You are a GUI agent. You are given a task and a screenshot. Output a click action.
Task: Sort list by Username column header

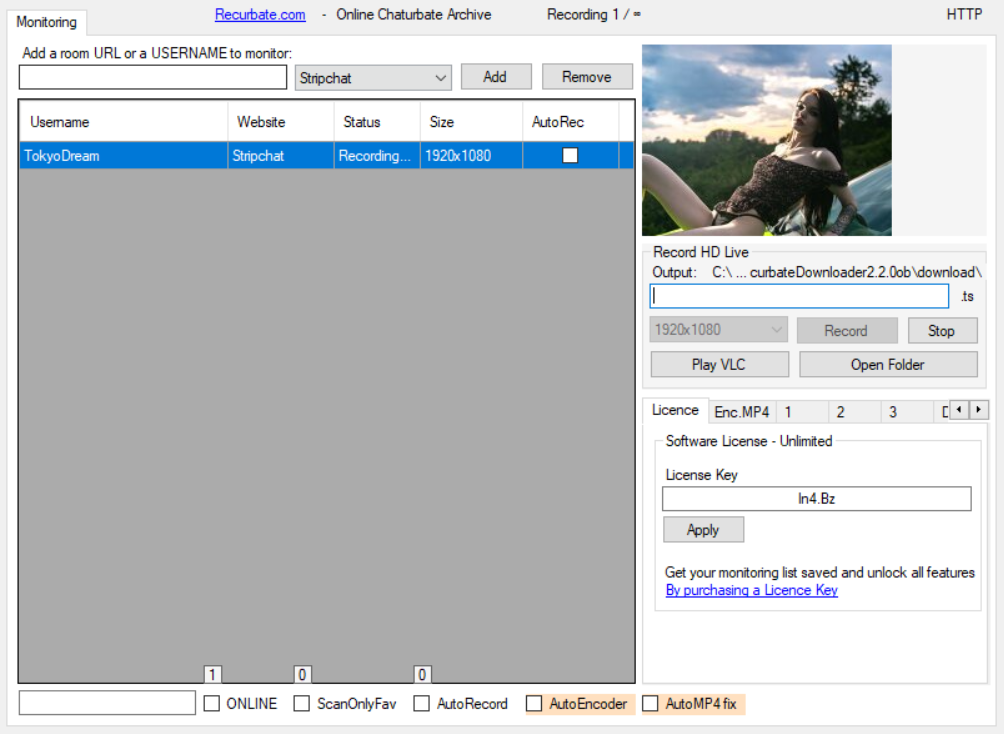click(123, 122)
